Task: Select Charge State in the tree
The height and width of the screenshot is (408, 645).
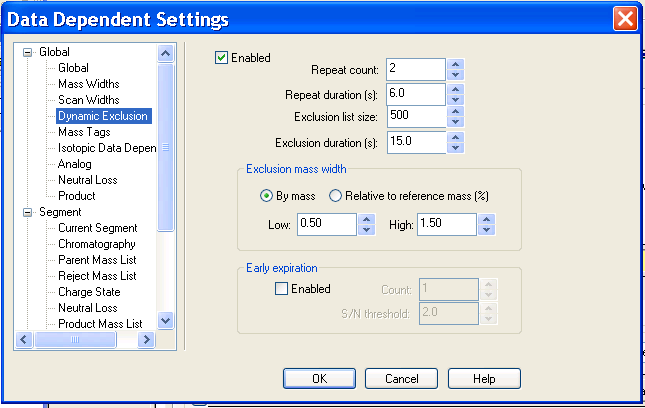Action: coord(89,292)
